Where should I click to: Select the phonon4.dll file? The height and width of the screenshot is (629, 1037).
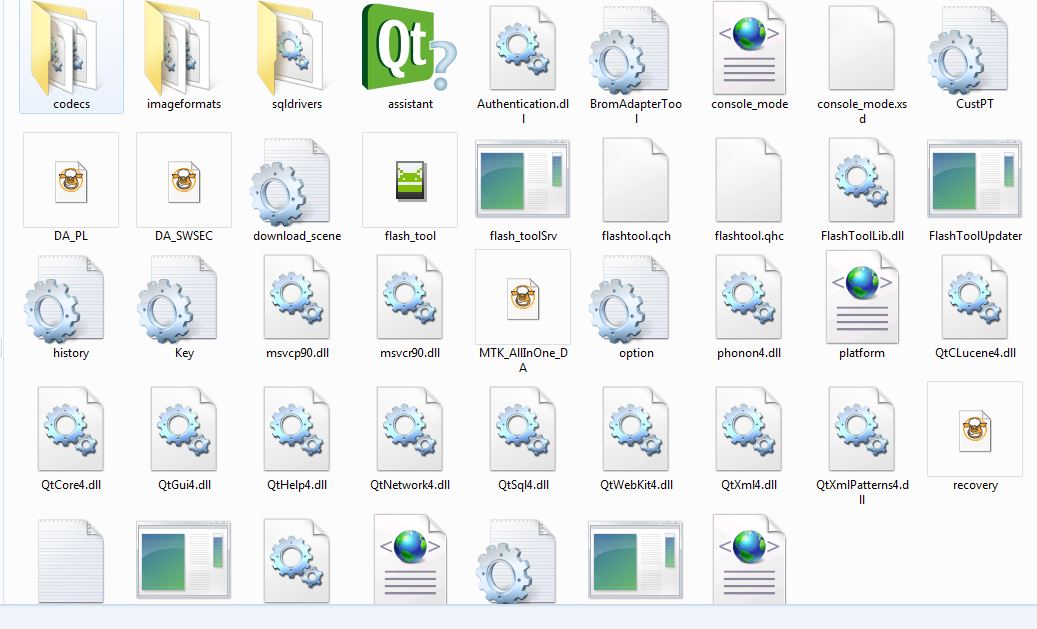[749, 305]
